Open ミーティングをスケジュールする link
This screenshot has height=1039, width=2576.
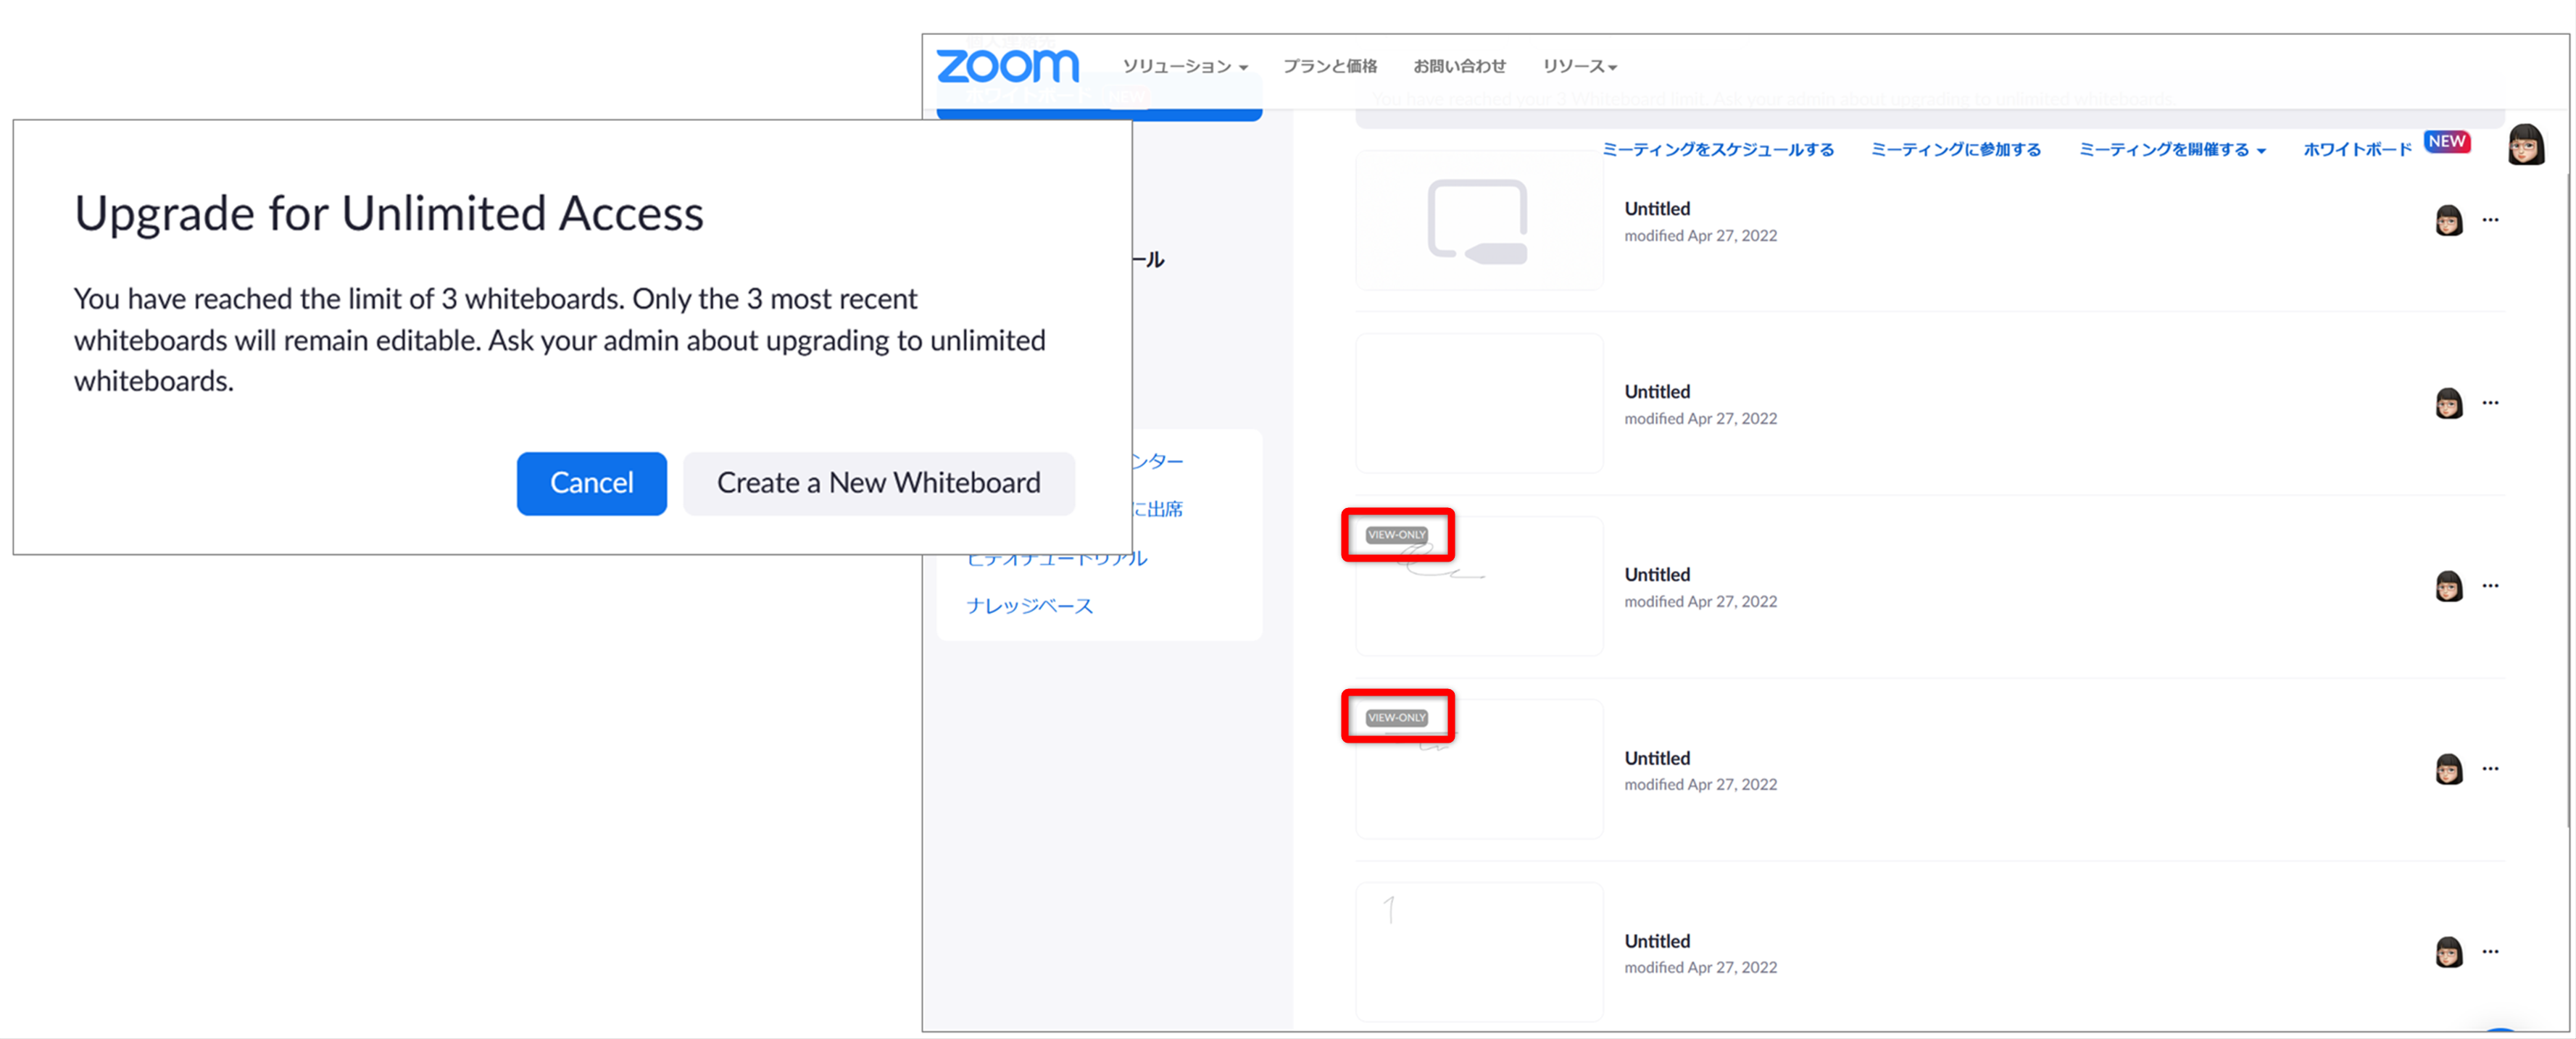pos(1718,150)
